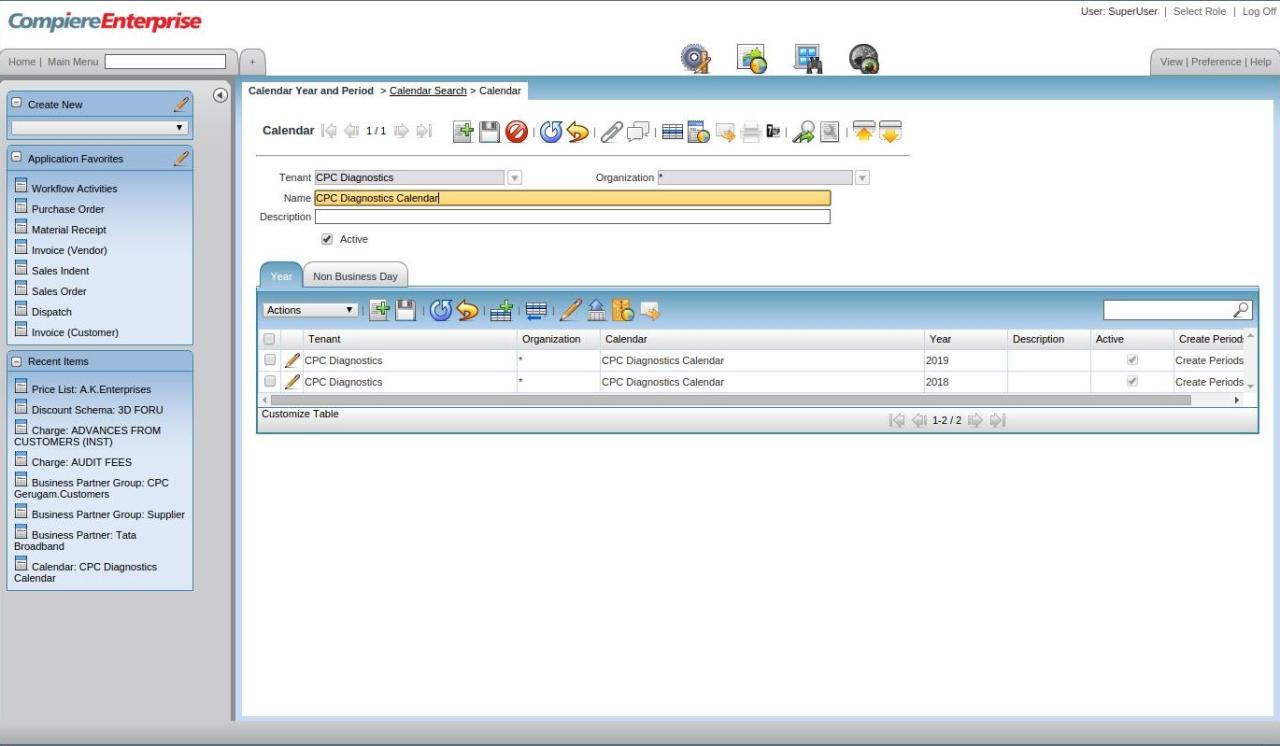Open the Chat bubbles icon

point(638,131)
